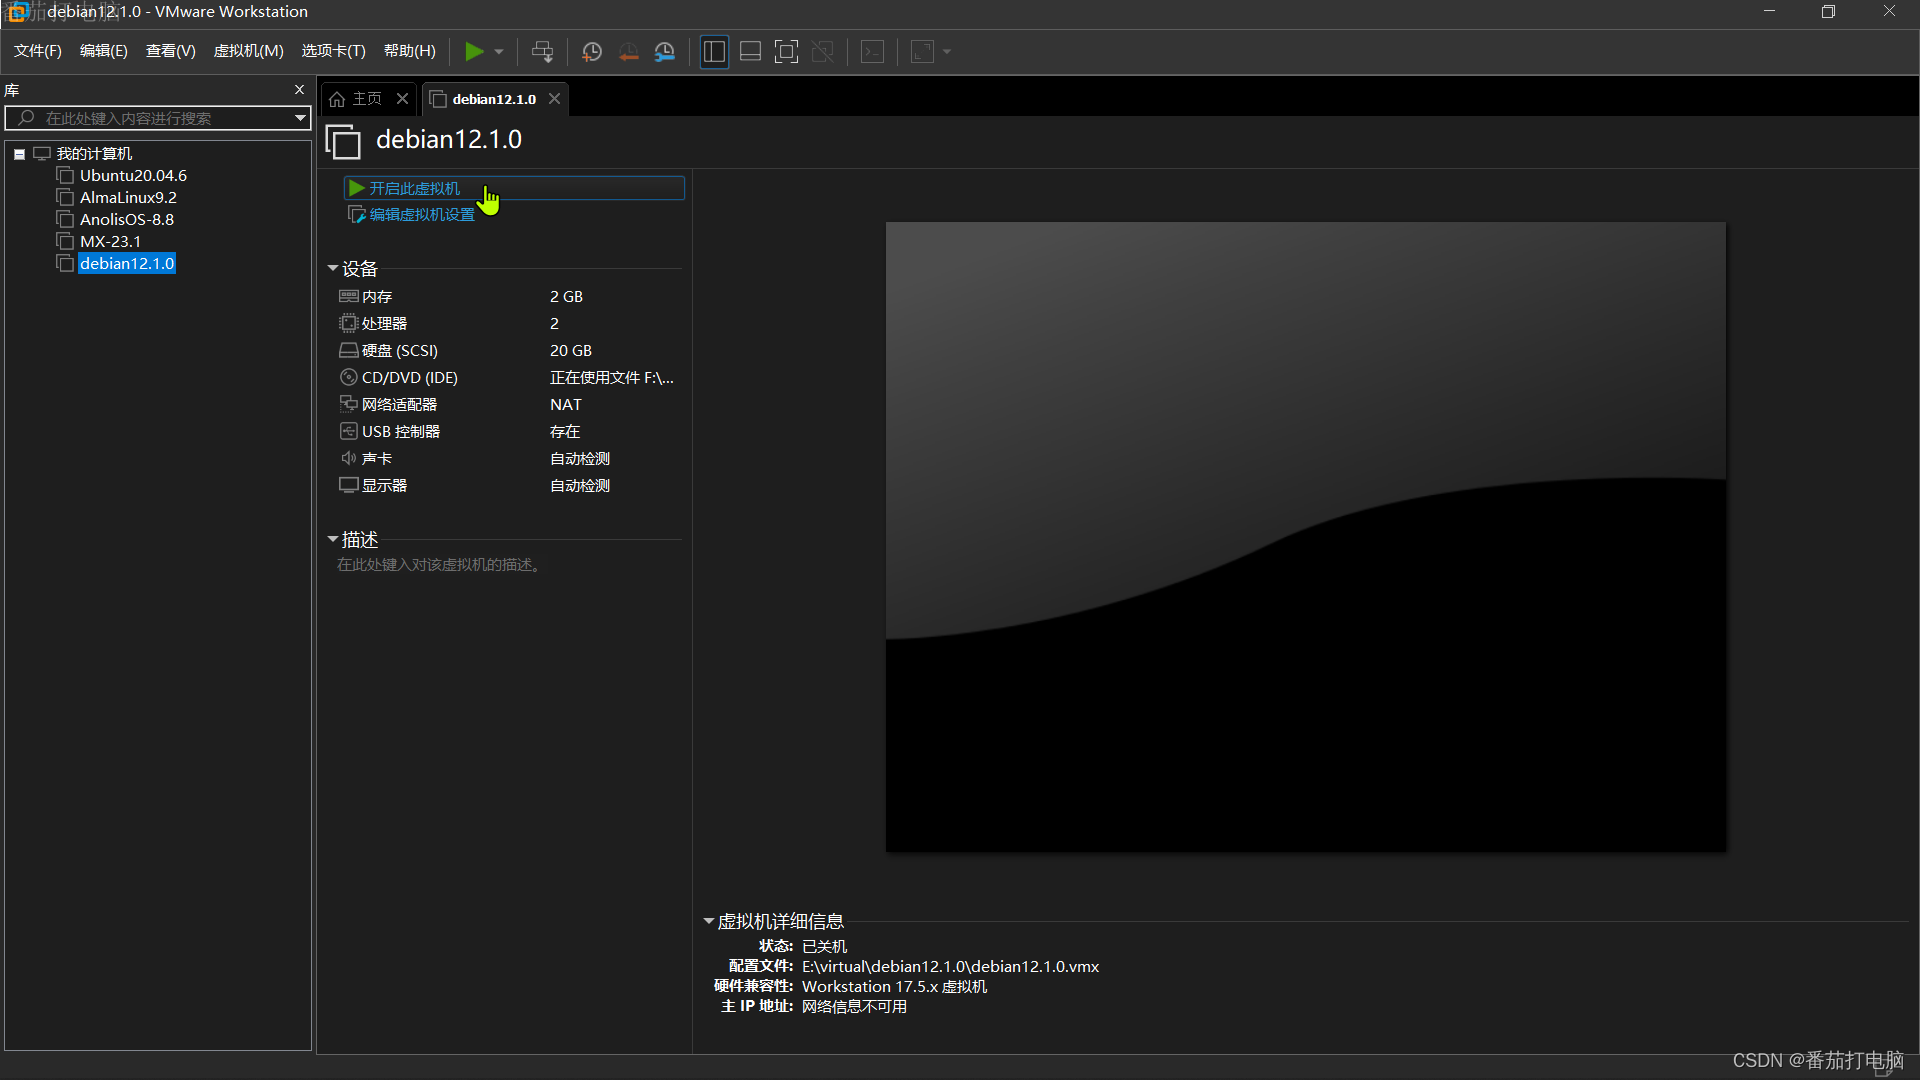The width and height of the screenshot is (1920, 1080).
Task: Collapse the 设备 devices section
Action: pyautogui.click(x=333, y=268)
